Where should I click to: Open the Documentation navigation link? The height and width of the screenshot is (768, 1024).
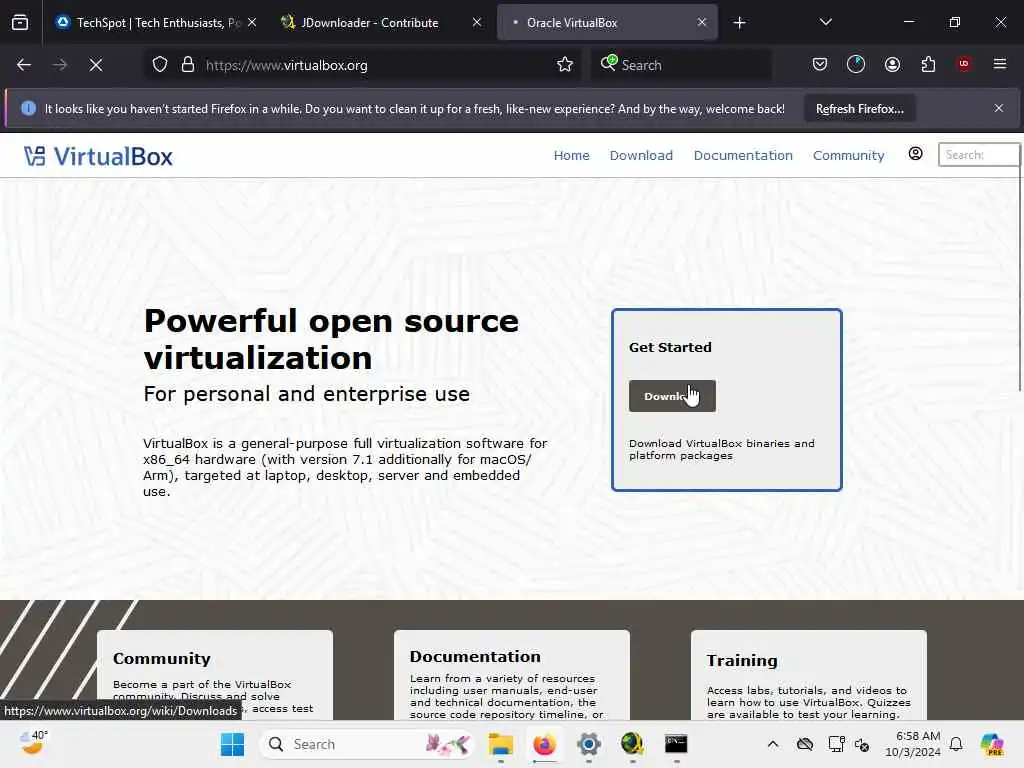pyautogui.click(x=743, y=155)
